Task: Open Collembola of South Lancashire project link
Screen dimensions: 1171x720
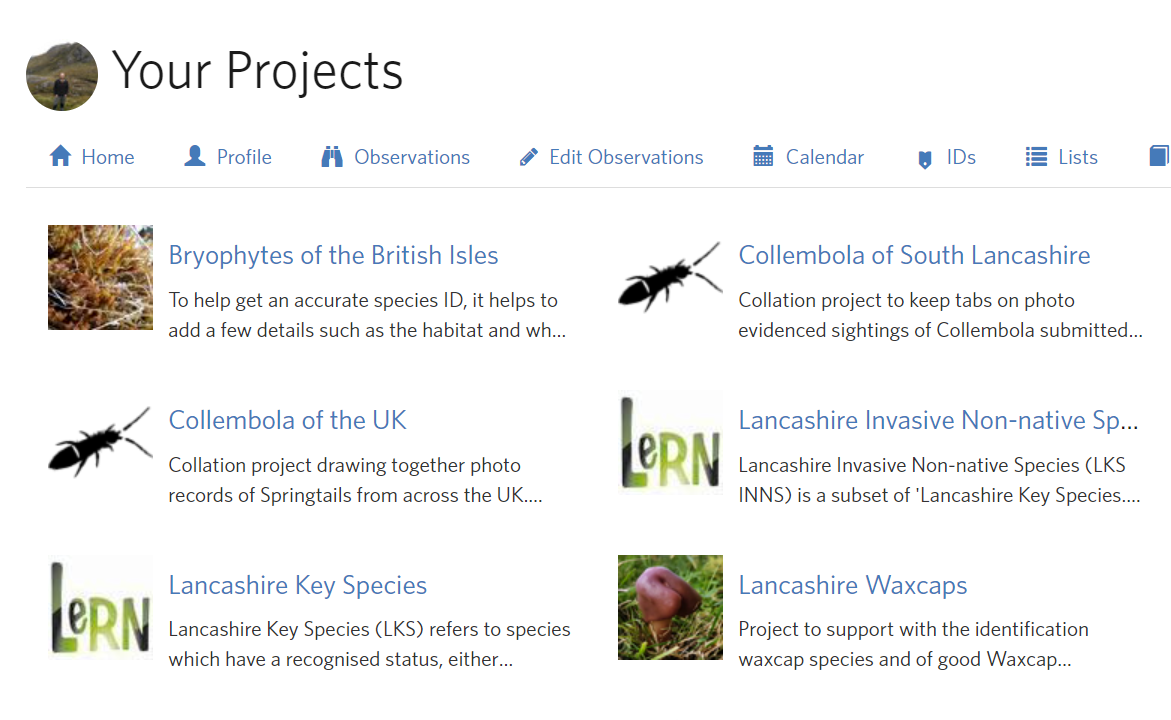Action: coord(914,256)
